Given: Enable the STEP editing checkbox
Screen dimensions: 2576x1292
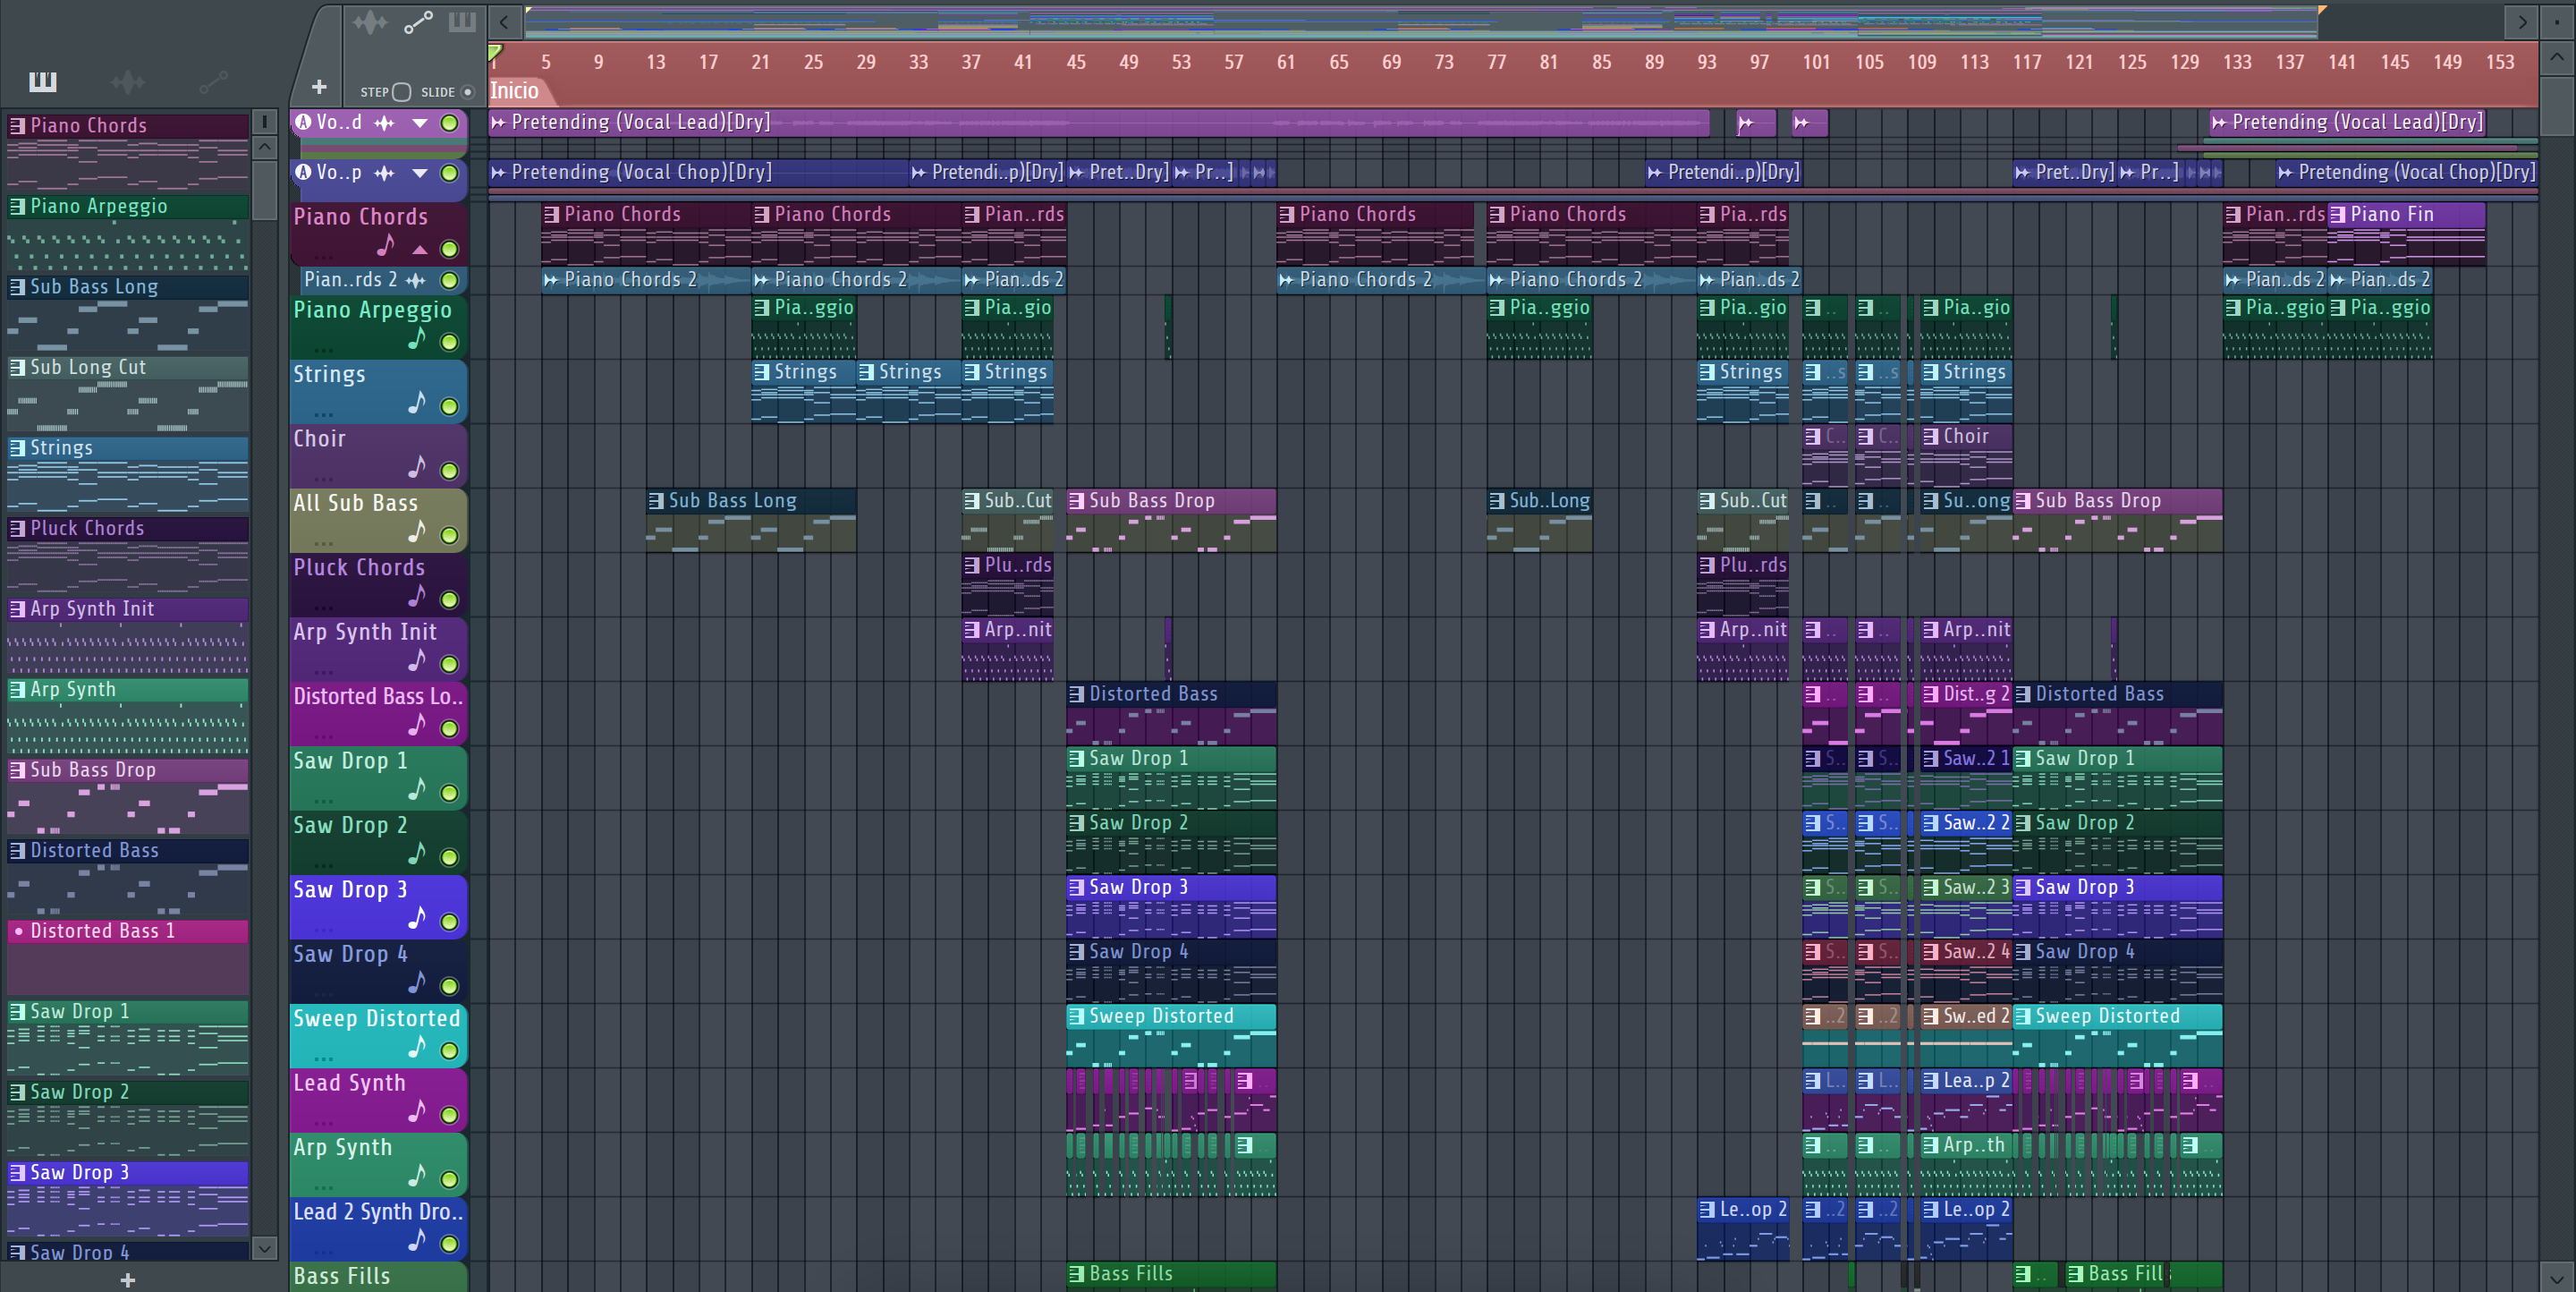Looking at the screenshot, I should (401, 92).
